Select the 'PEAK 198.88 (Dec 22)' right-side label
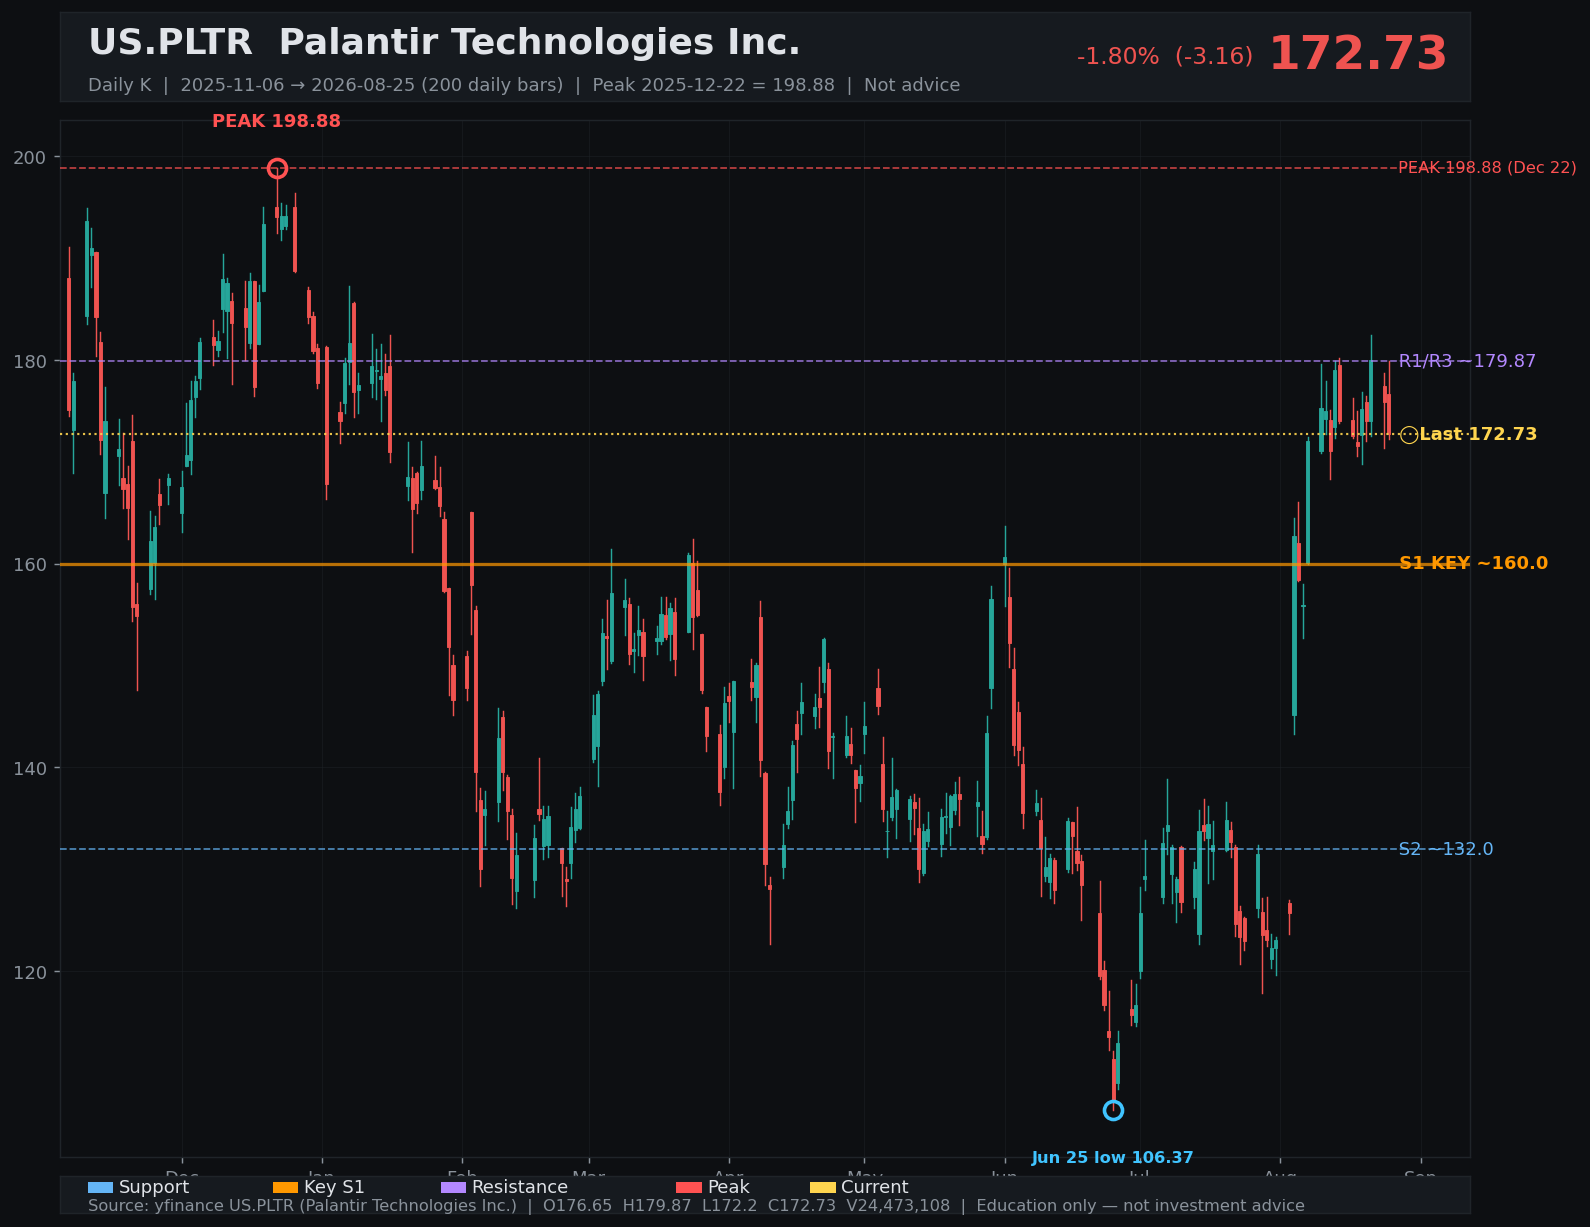 [x=1487, y=168]
